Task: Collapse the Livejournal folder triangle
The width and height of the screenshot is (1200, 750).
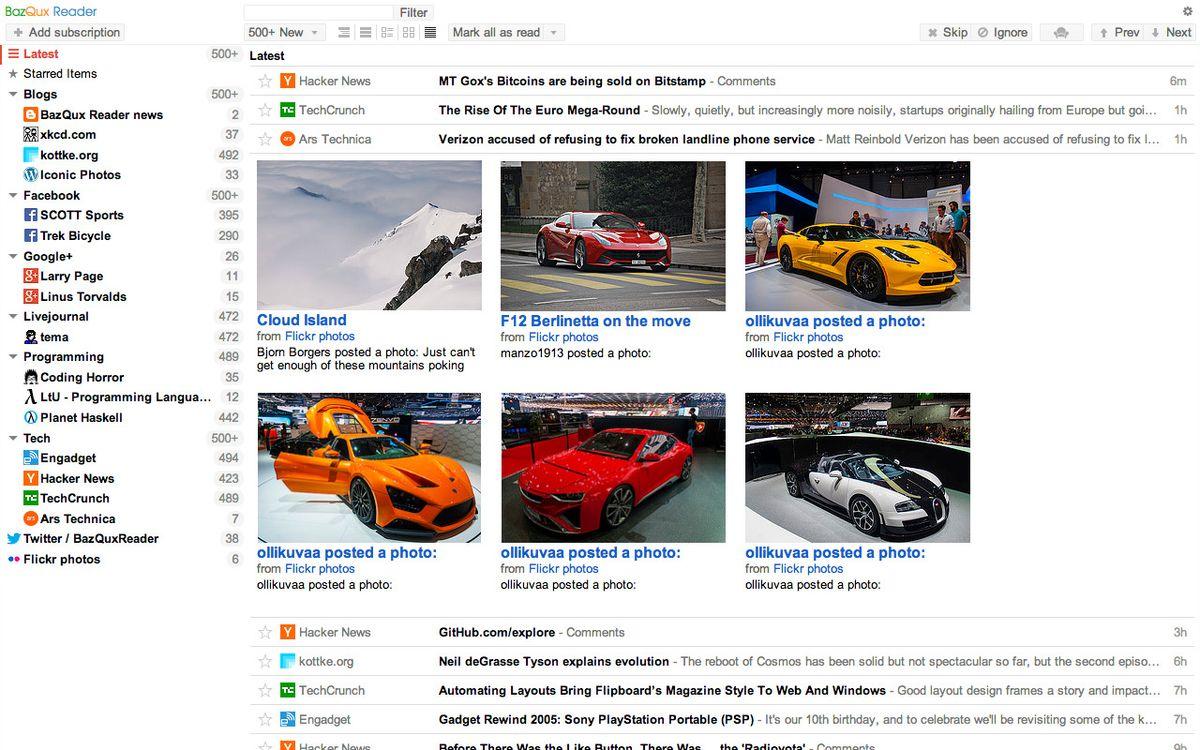Action: 13,316
